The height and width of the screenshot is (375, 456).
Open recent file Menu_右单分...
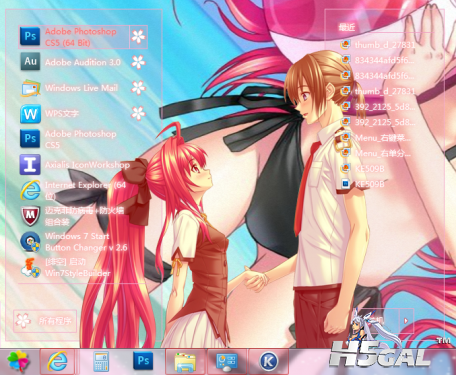tap(377, 153)
